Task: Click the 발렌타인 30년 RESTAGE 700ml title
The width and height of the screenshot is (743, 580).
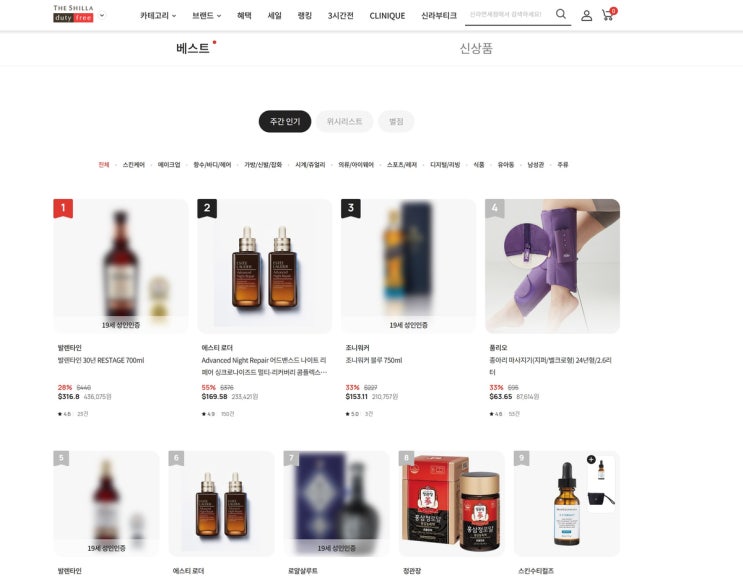Action: point(101,361)
